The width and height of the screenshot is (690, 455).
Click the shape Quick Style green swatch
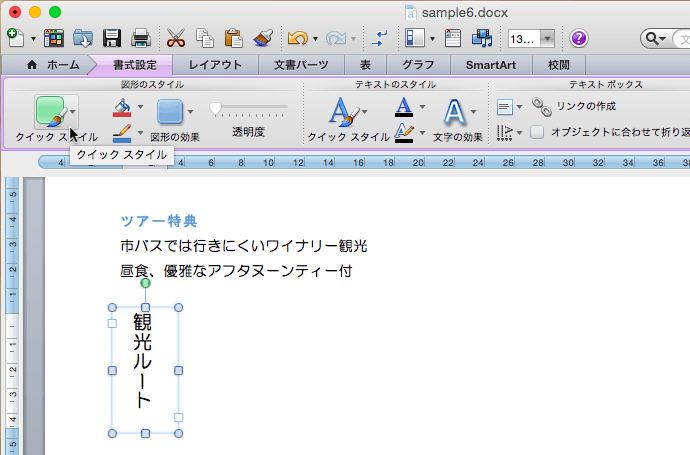click(x=51, y=111)
